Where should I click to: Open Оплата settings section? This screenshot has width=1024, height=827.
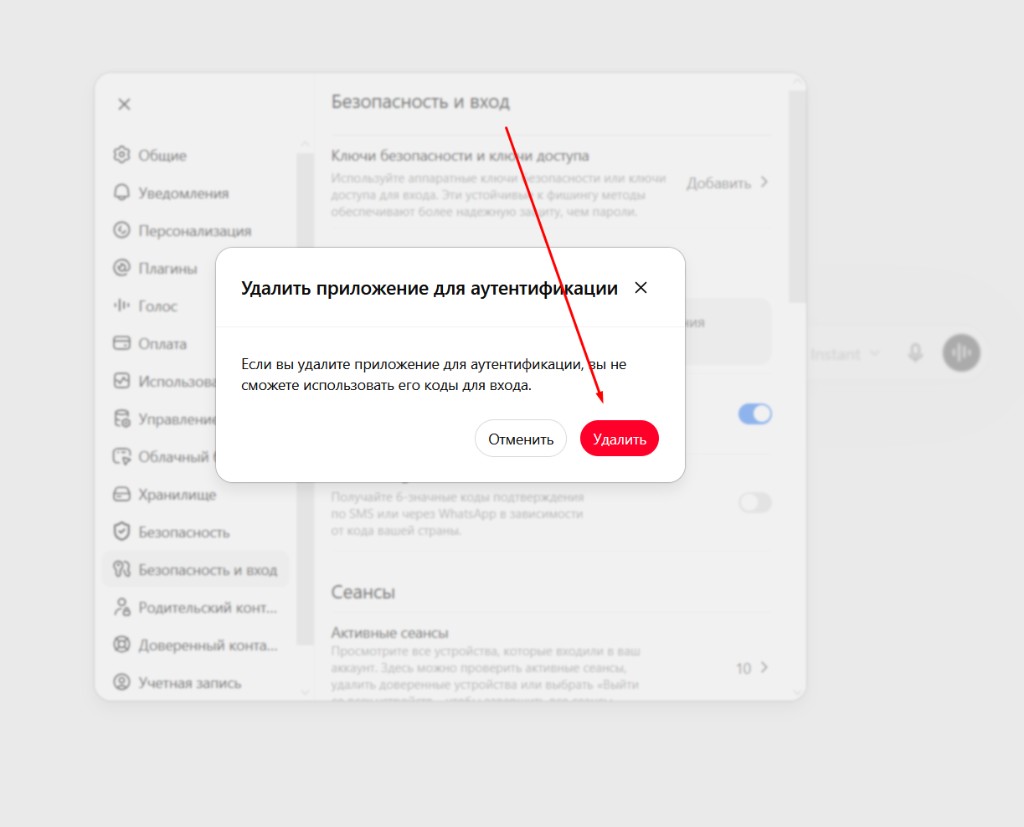(x=160, y=344)
